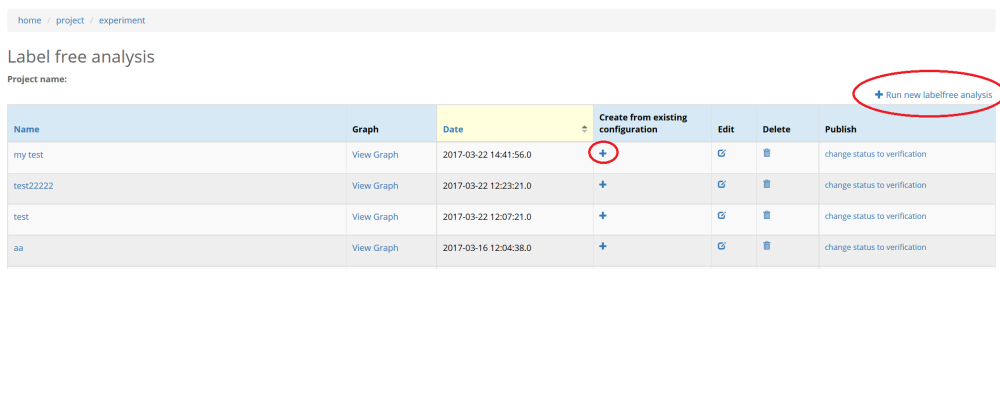Change test row status to verification
The image size is (1000, 413).
pyautogui.click(x=875, y=217)
